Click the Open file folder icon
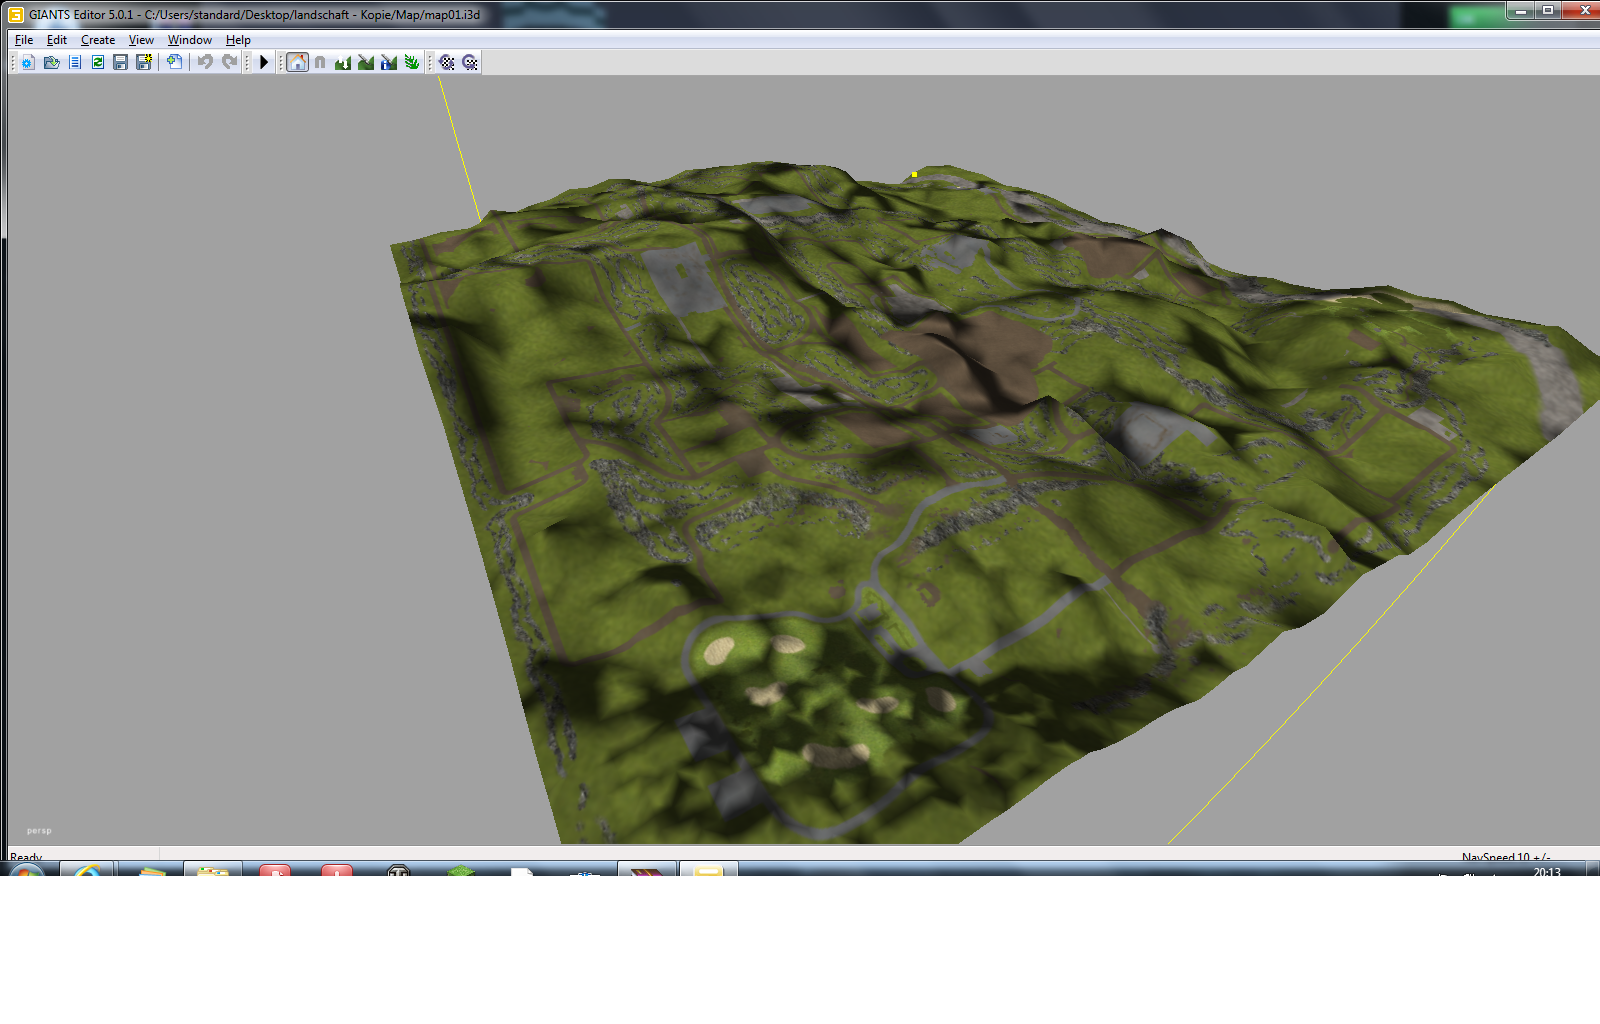The height and width of the screenshot is (1024, 1600). [52, 62]
